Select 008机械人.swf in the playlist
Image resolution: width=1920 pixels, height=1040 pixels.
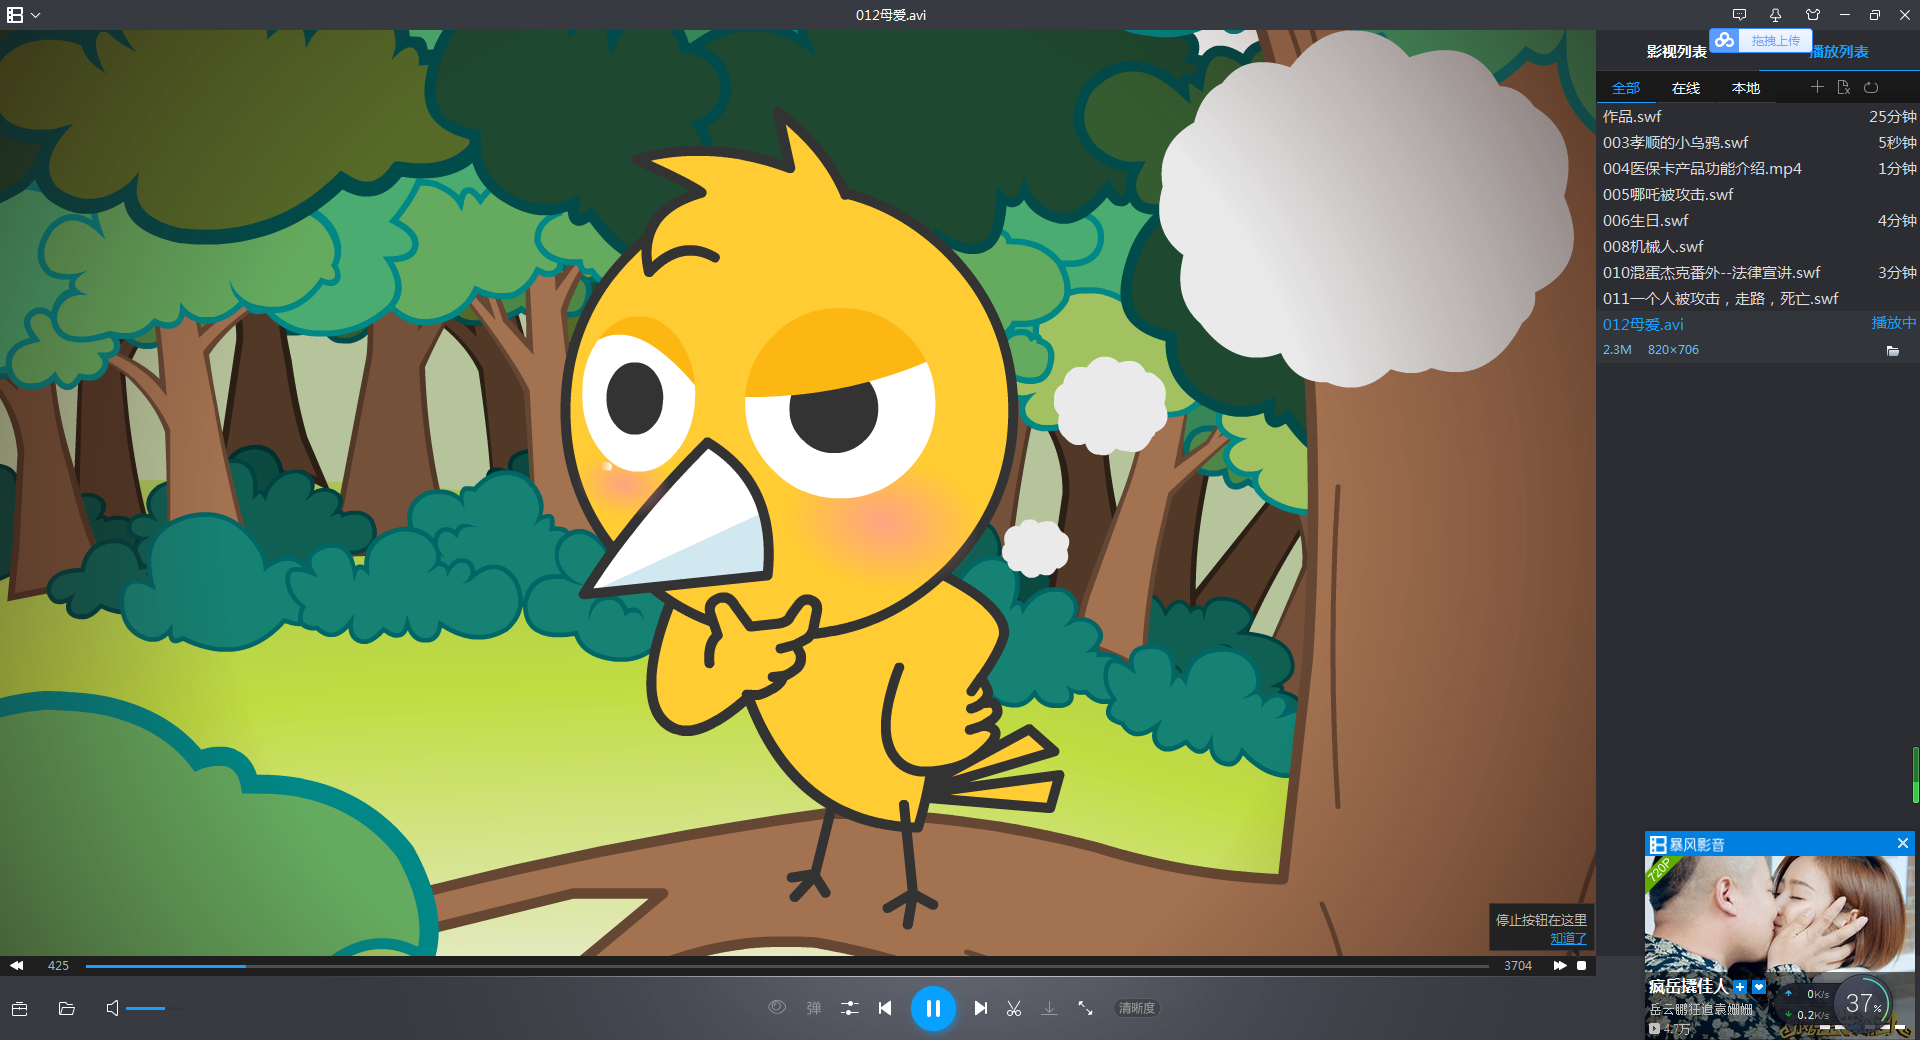(x=1758, y=247)
